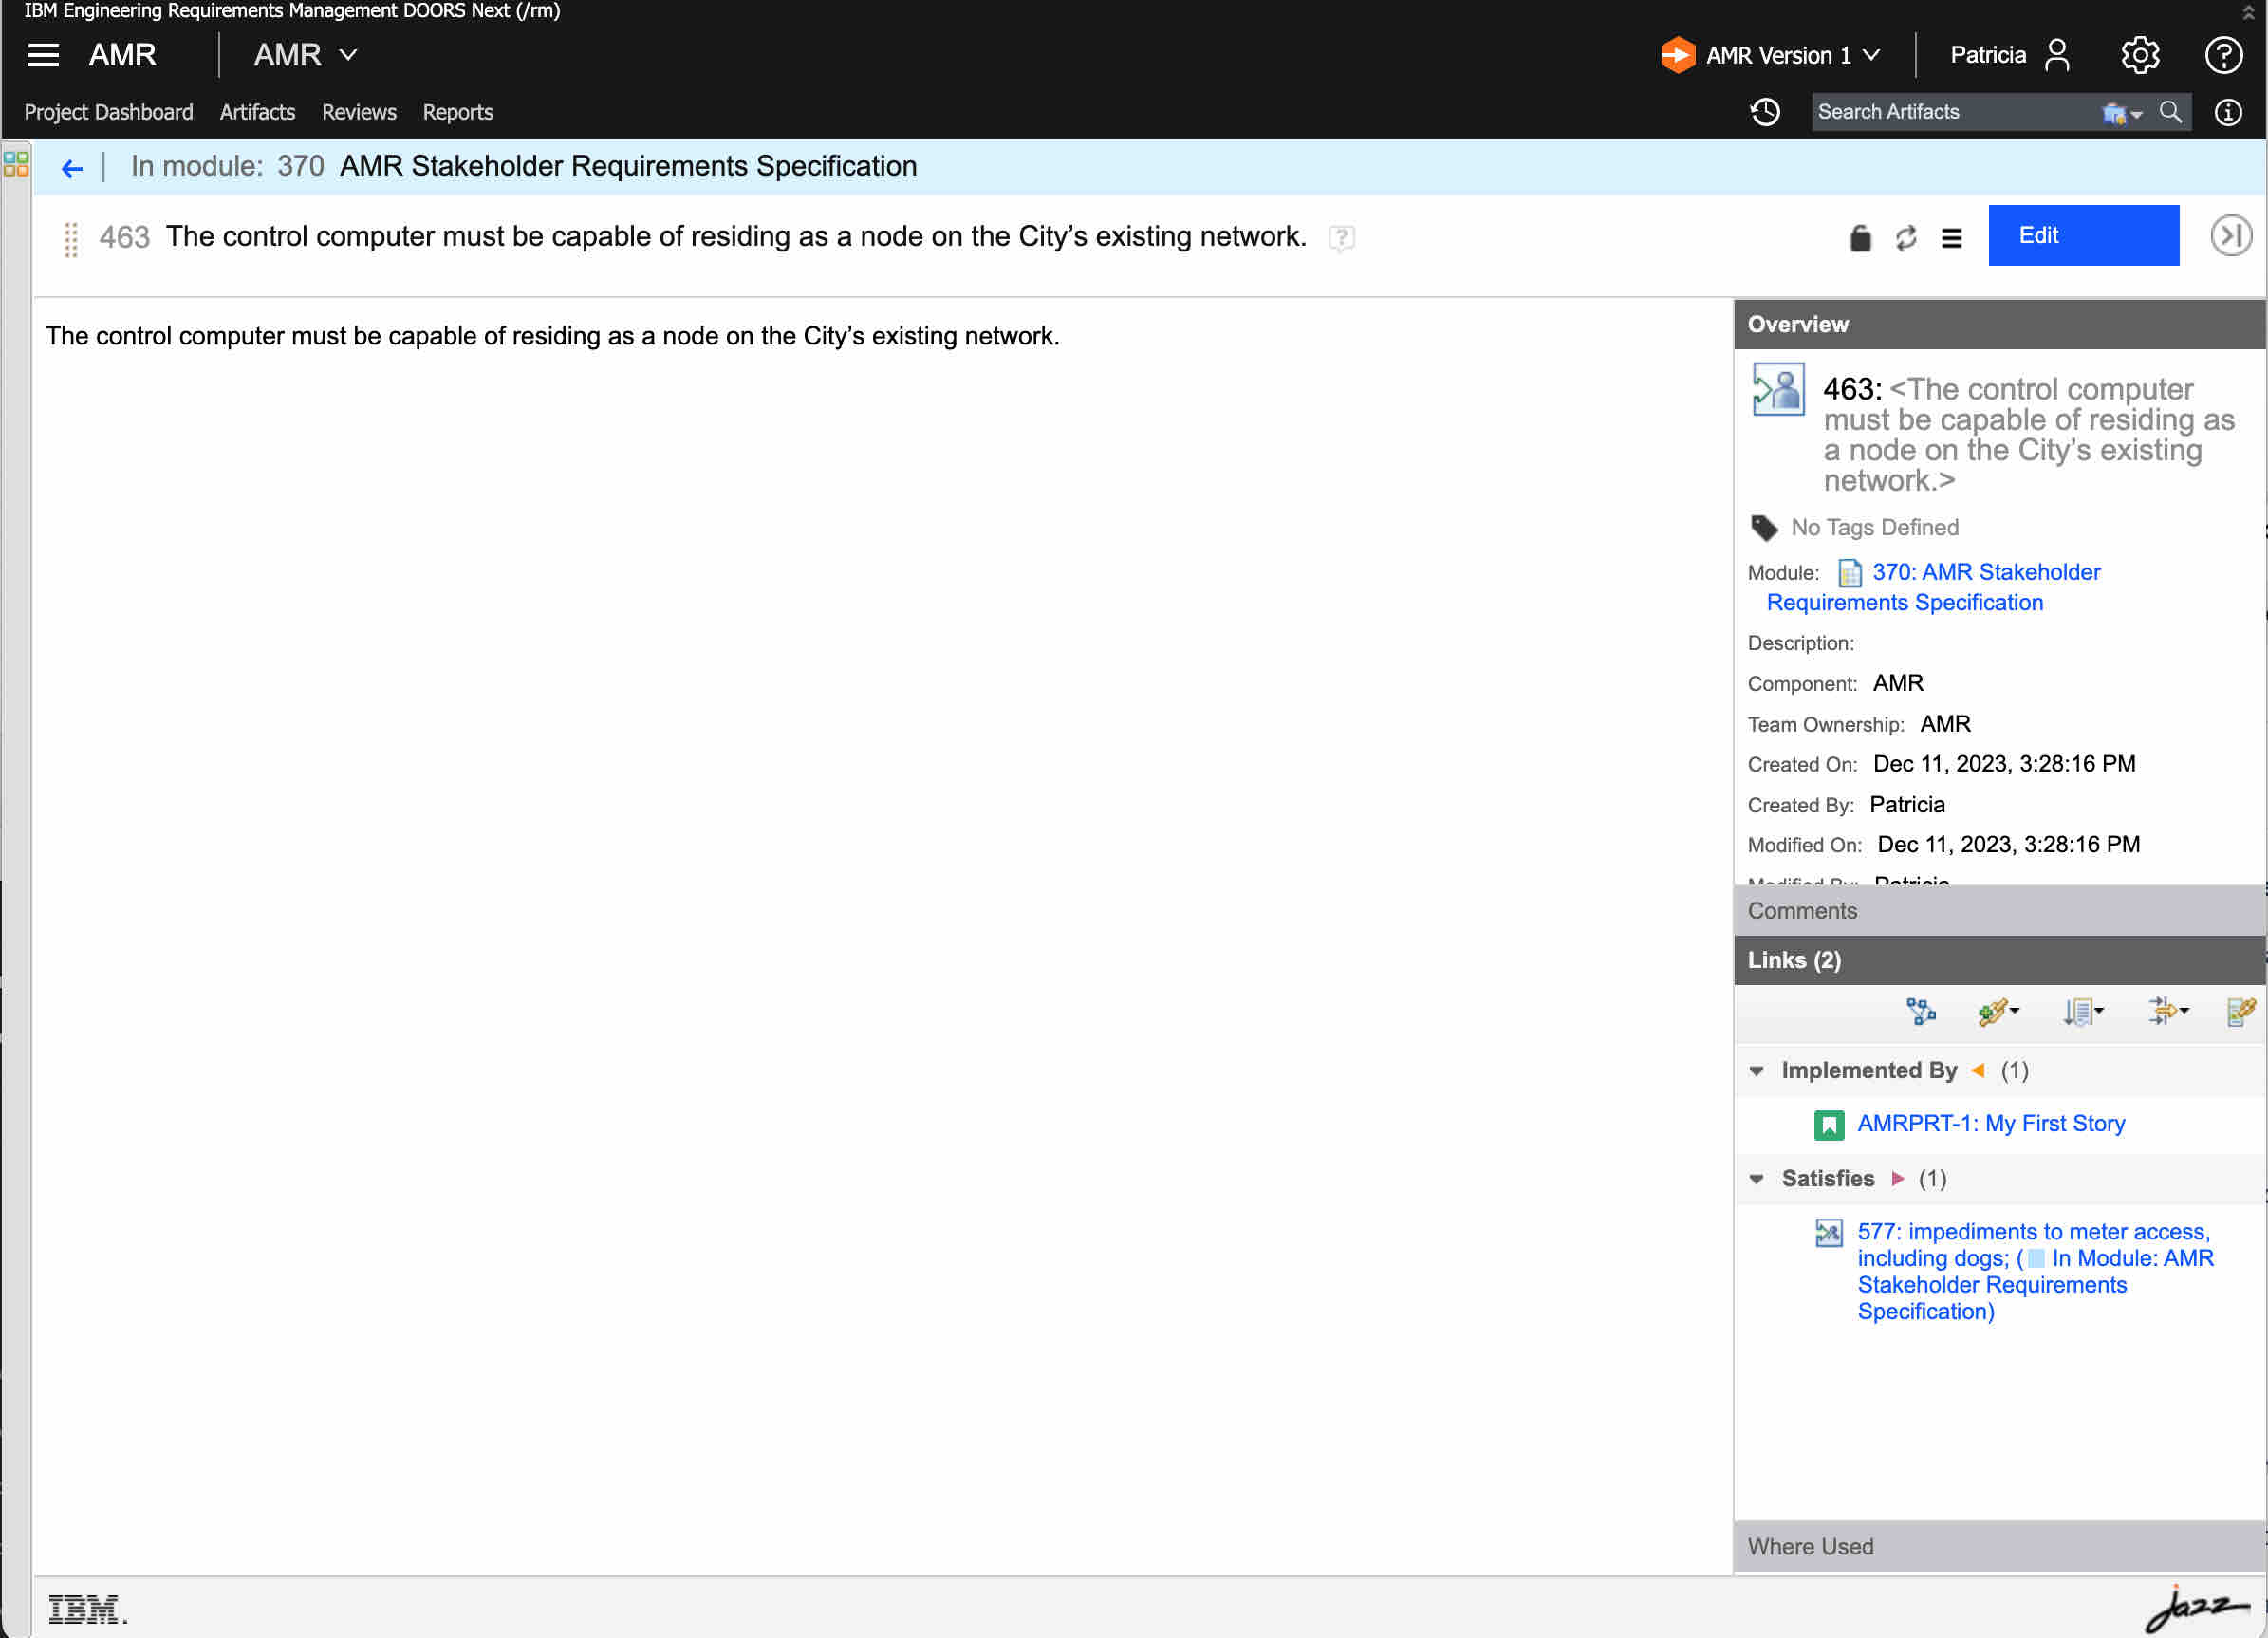Open the settings gear menu
The height and width of the screenshot is (1638, 2268).
click(2139, 55)
